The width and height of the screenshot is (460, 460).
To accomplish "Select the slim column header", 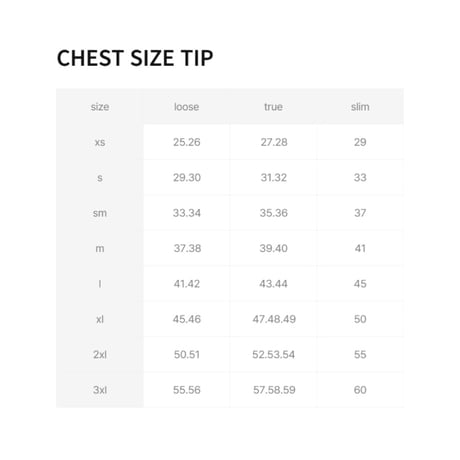I will pos(360,107).
